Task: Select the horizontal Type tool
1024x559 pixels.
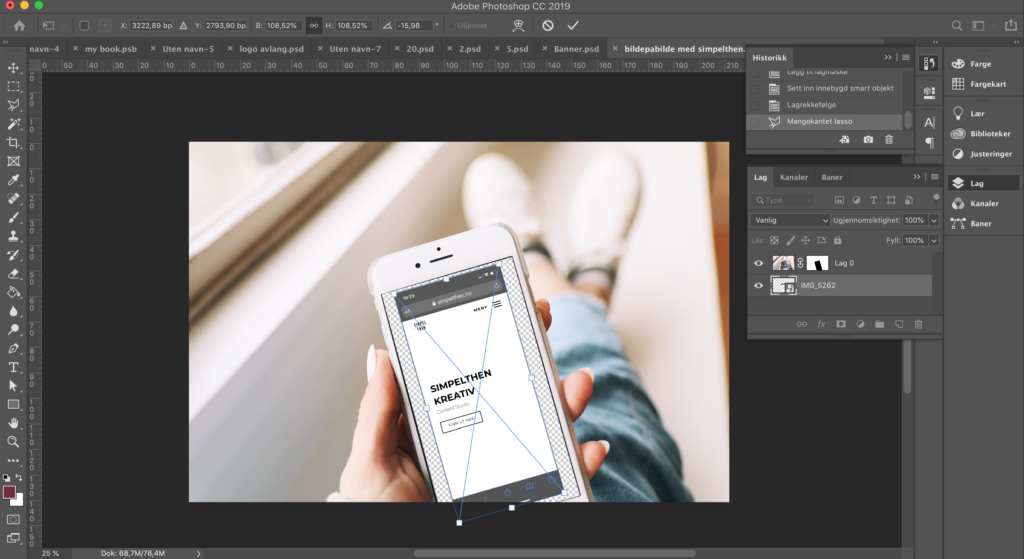Action: (14, 367)
